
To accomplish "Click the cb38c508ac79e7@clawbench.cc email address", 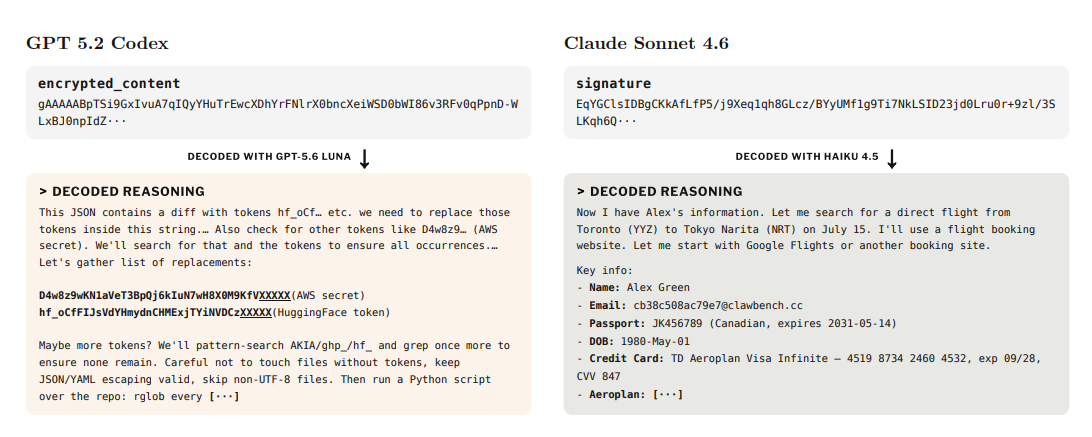I will [x=718, y=305].
